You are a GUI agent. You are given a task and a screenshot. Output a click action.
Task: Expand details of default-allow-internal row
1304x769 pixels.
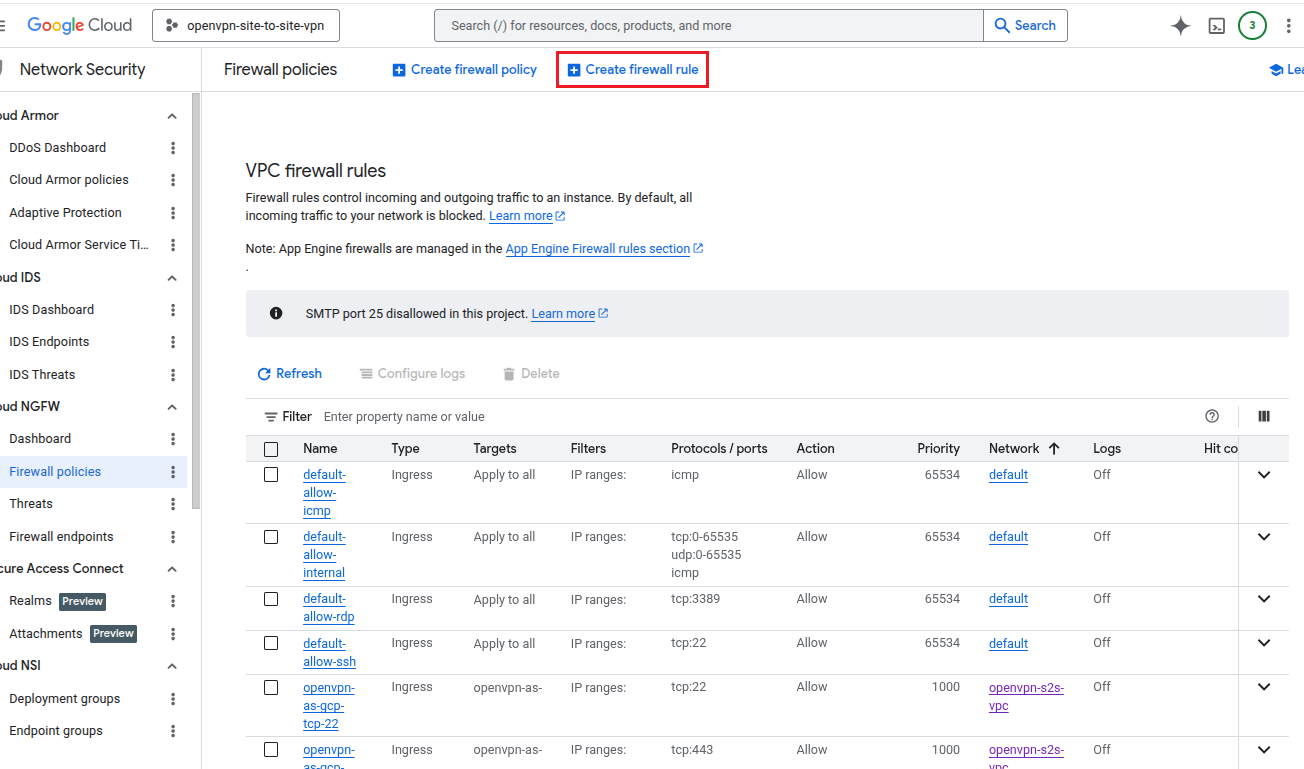click(x=1264, y=537)
